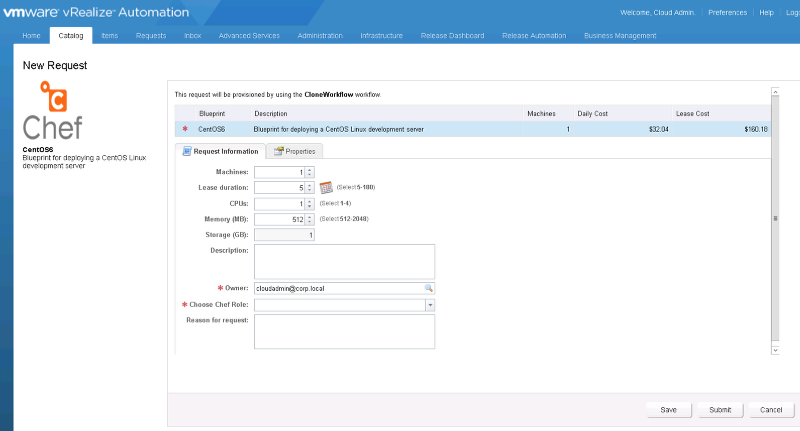800x431 pixels.
Task: Expand the Choose Chef Role dropdown
Action: point(430,304)
